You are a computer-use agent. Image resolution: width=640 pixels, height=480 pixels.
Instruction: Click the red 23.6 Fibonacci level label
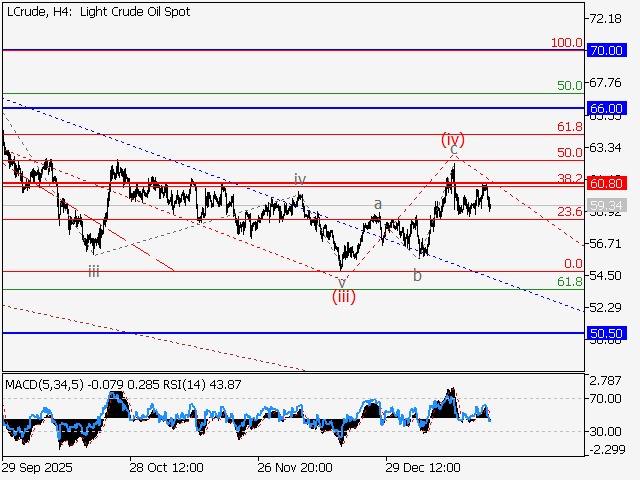point(570,212)
